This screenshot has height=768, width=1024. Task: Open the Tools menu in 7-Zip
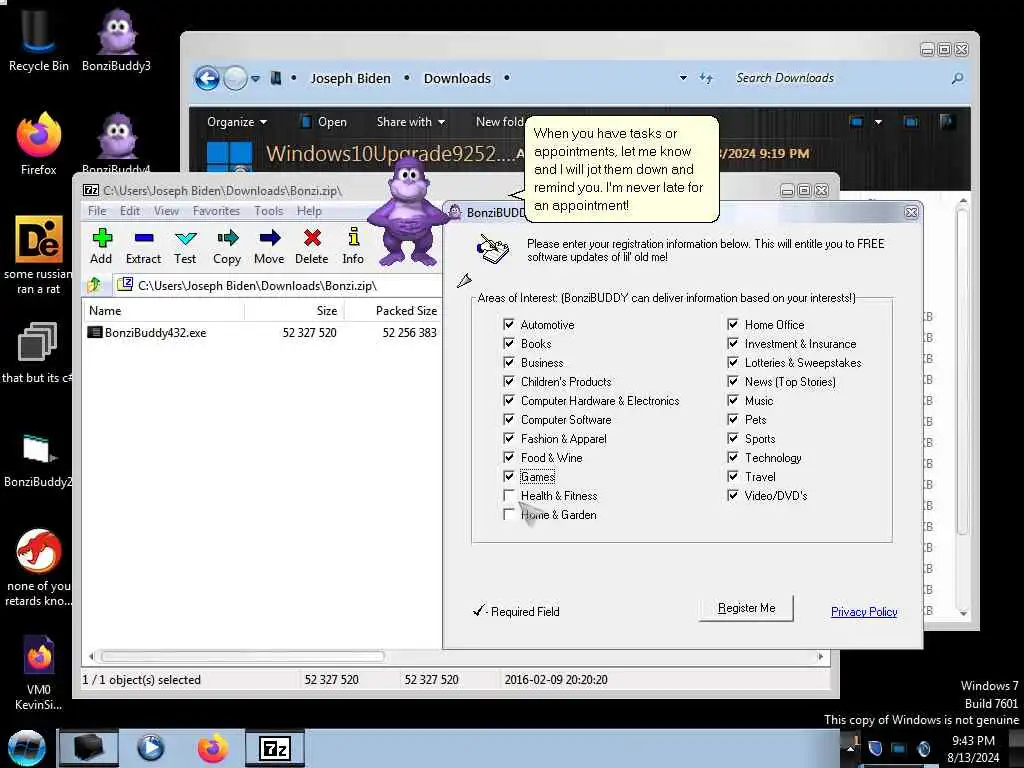tap(268, 211)
